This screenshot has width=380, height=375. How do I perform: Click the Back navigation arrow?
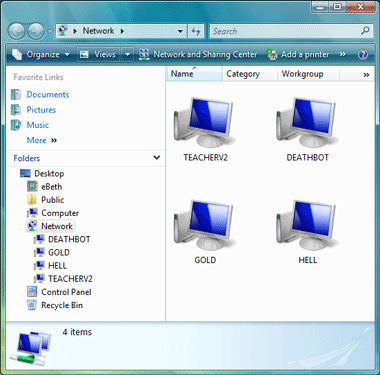click(16, 31)
